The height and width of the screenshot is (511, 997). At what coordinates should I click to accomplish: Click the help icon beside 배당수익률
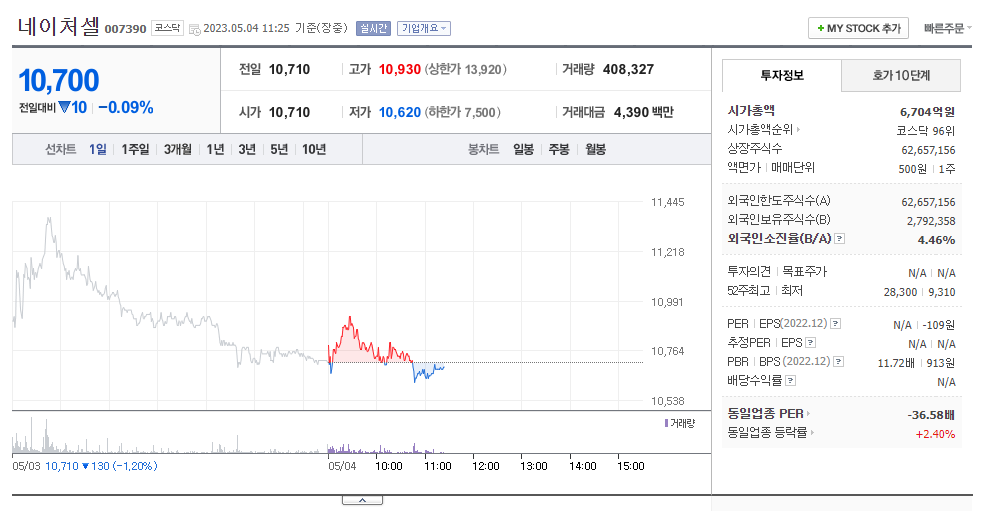coord(790,381)
